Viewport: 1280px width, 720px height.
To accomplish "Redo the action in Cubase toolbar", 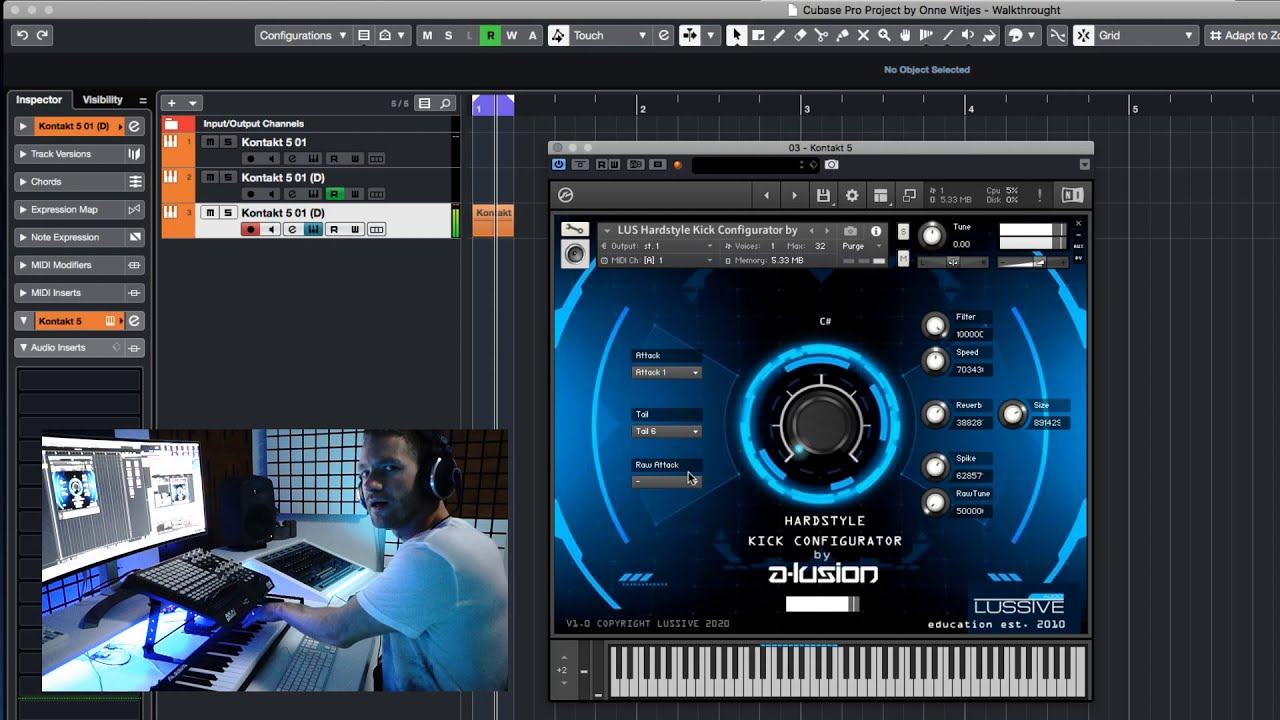I will click(42, 35).
